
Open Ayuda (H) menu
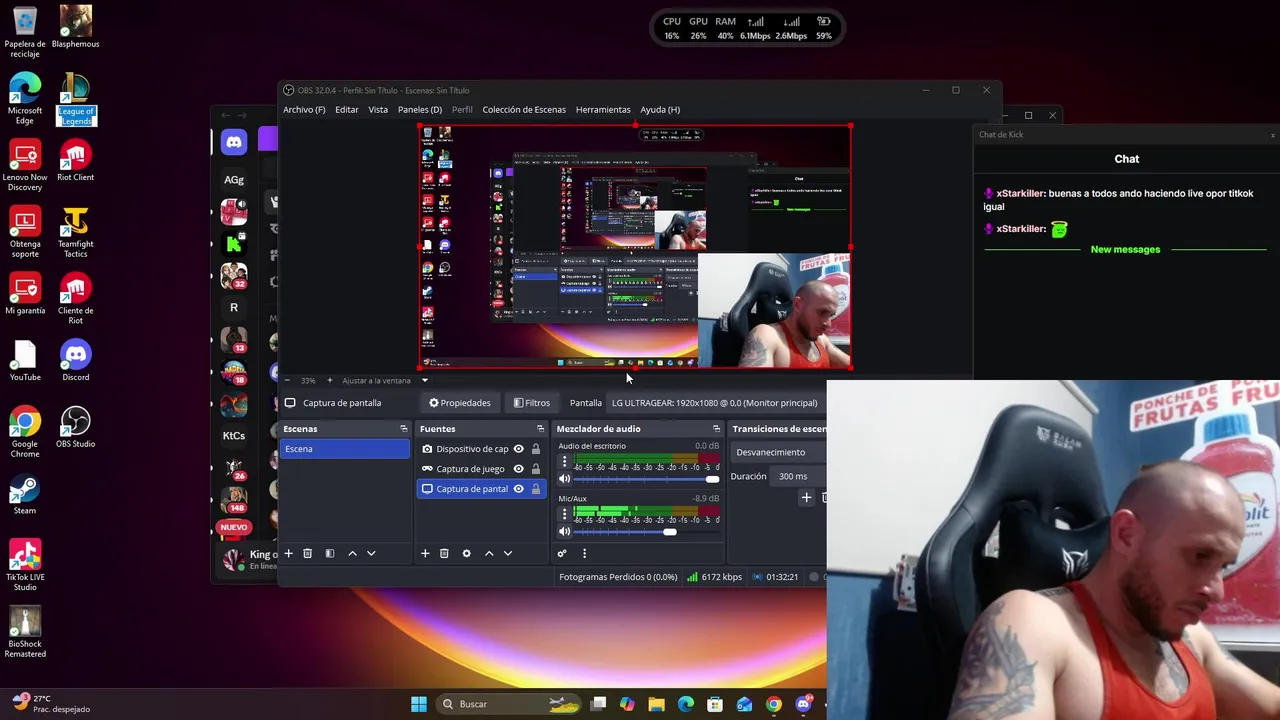(x=660, y=110)
